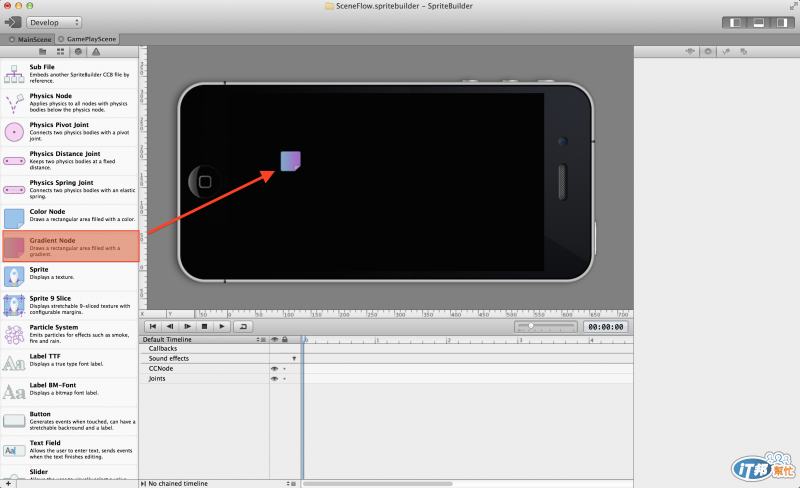This screenshot has width=800, height=488.
Task: Open item properties tab in inspector
Action: 690,52
